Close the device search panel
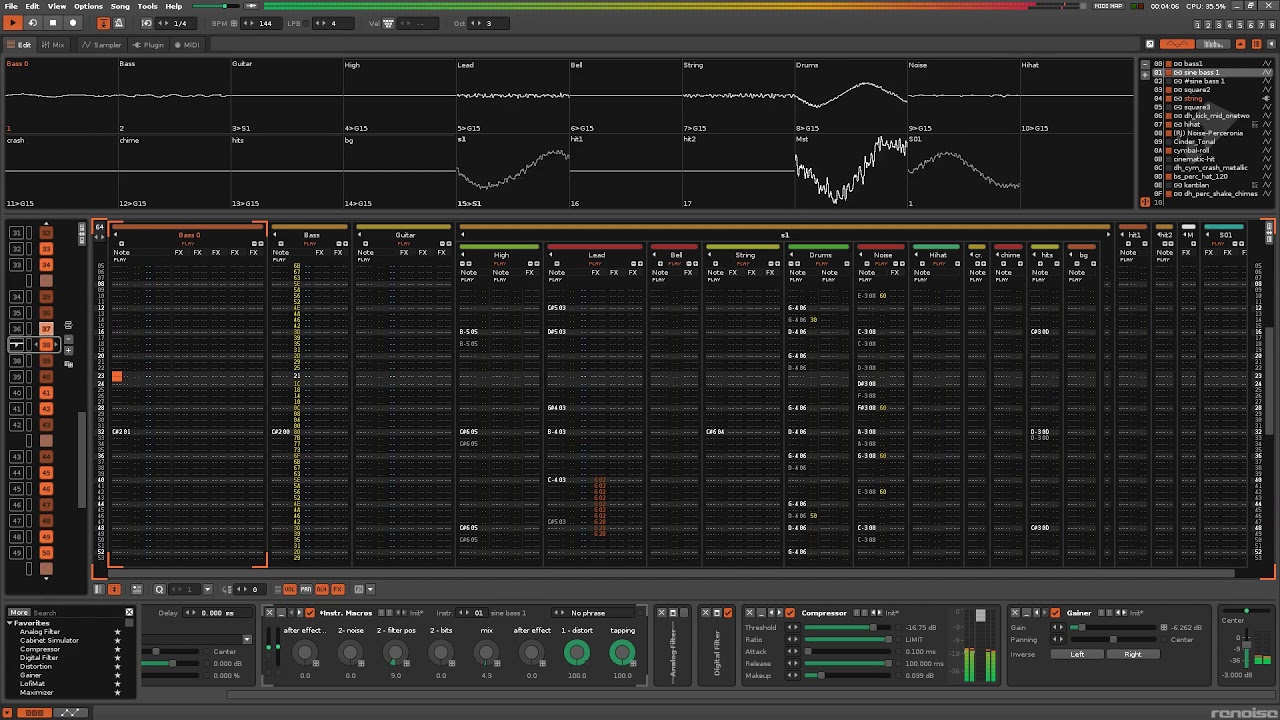 pyautogui.click(x=129, y=612)
